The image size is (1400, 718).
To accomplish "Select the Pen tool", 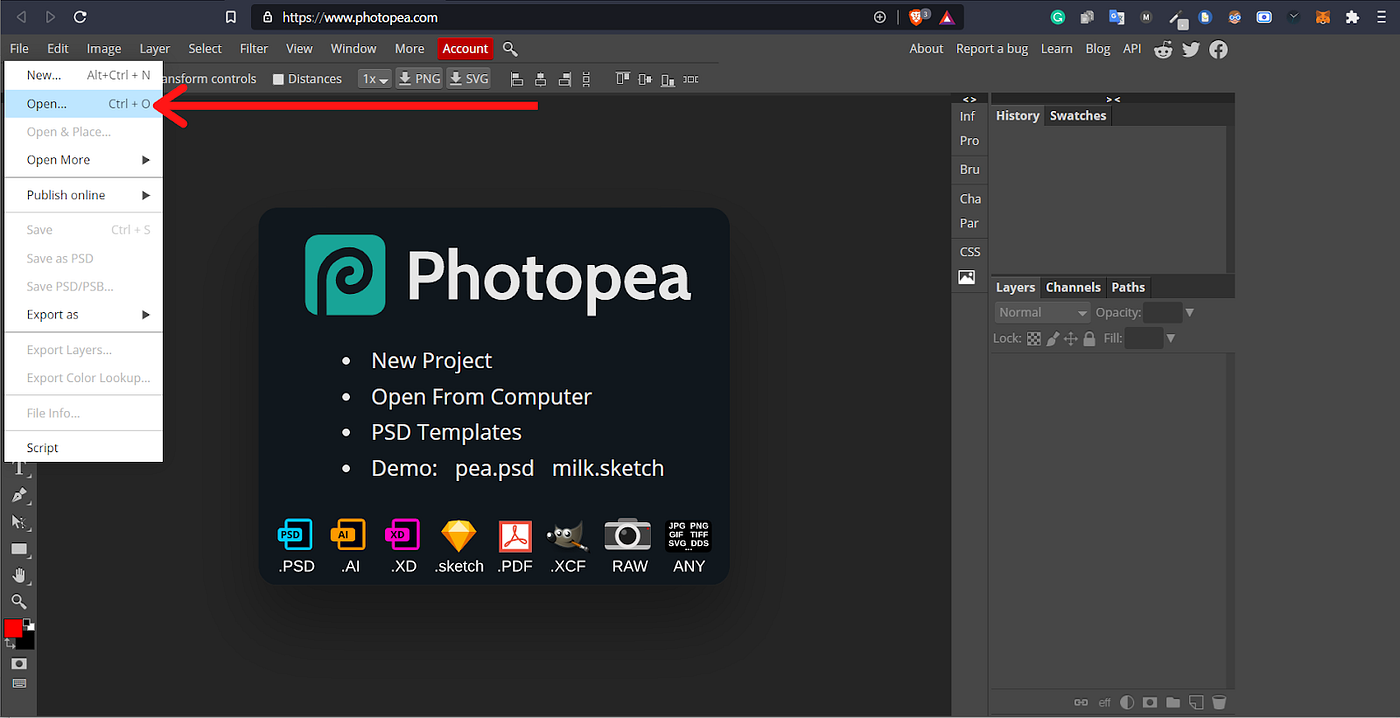I will (18, 495).
